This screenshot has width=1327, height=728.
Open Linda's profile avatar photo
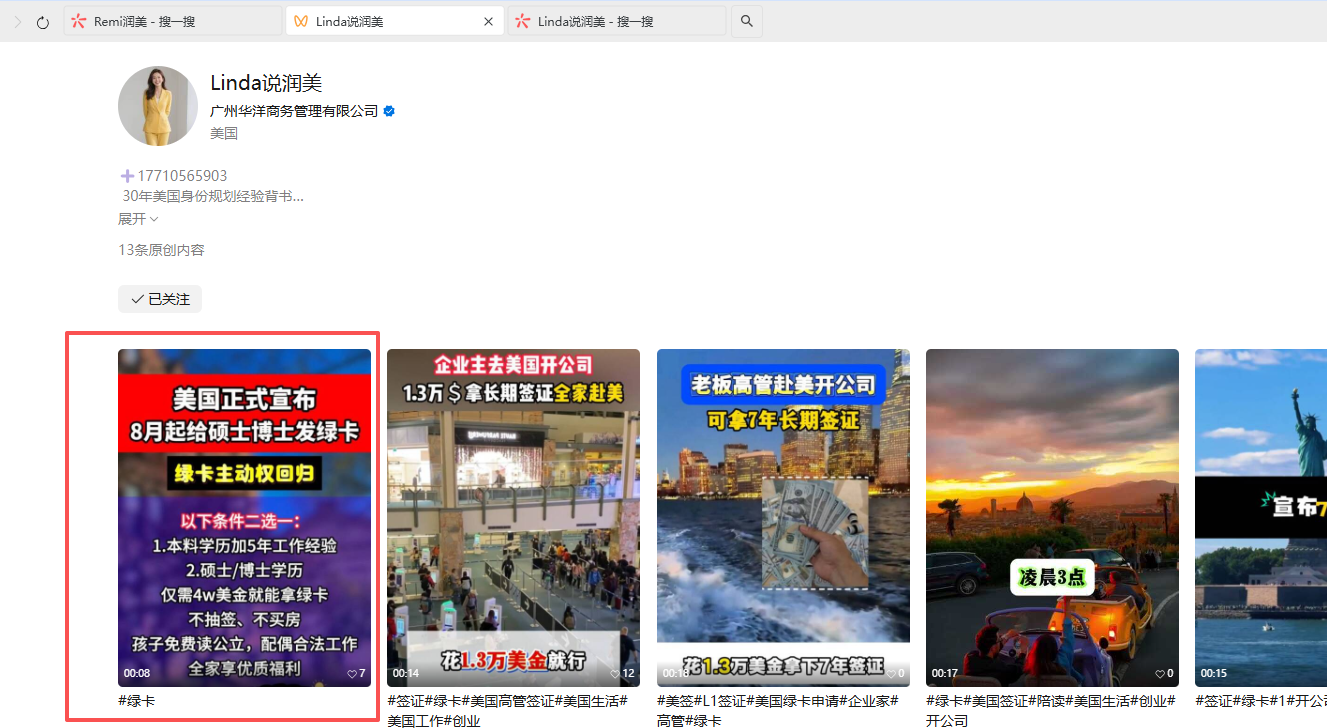click(158, 106)
